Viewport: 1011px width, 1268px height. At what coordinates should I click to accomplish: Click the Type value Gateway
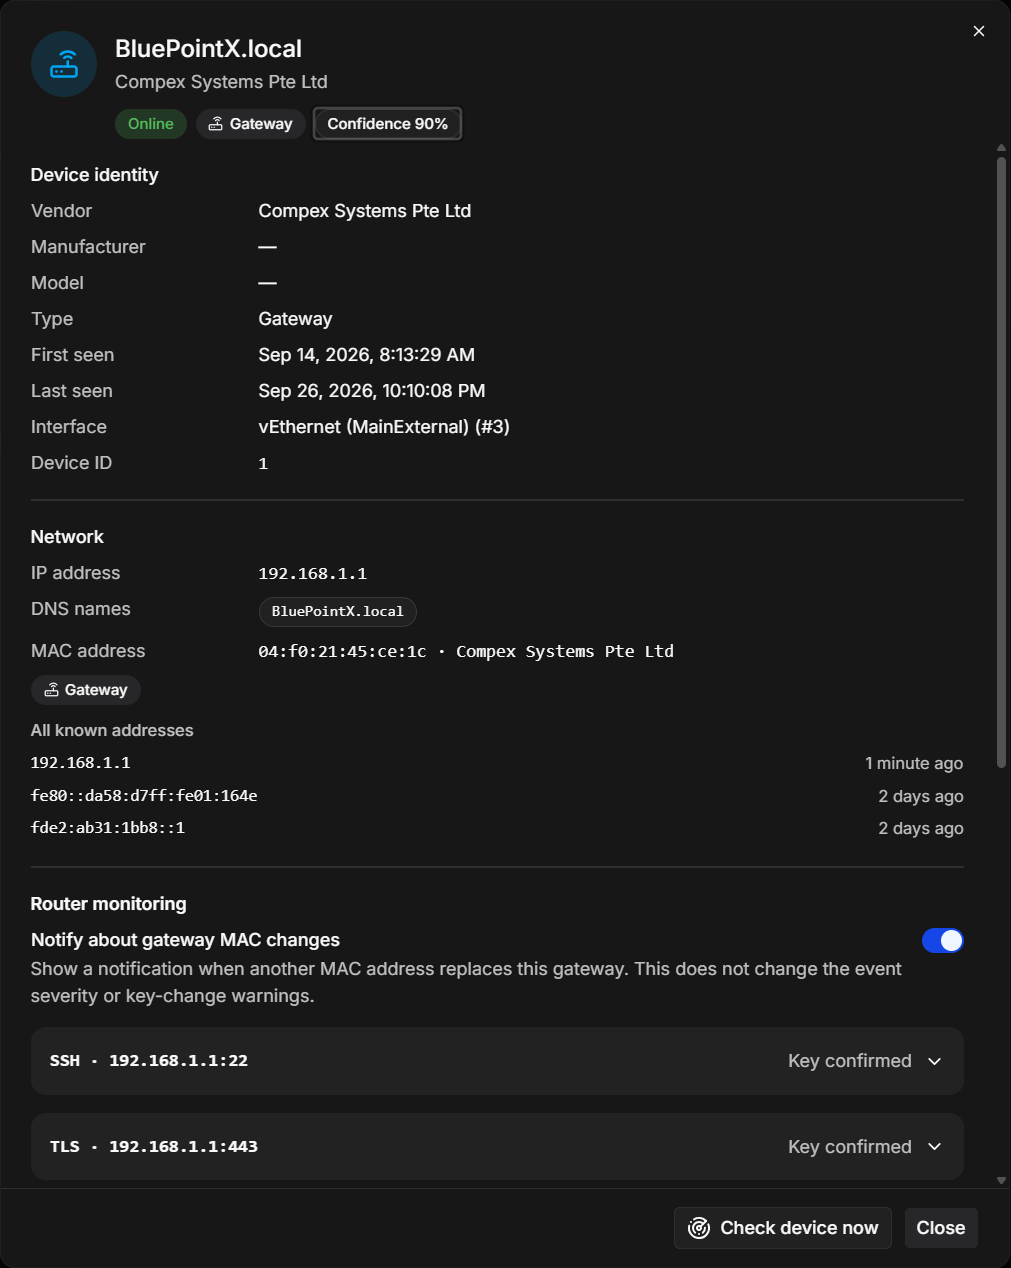295,319
